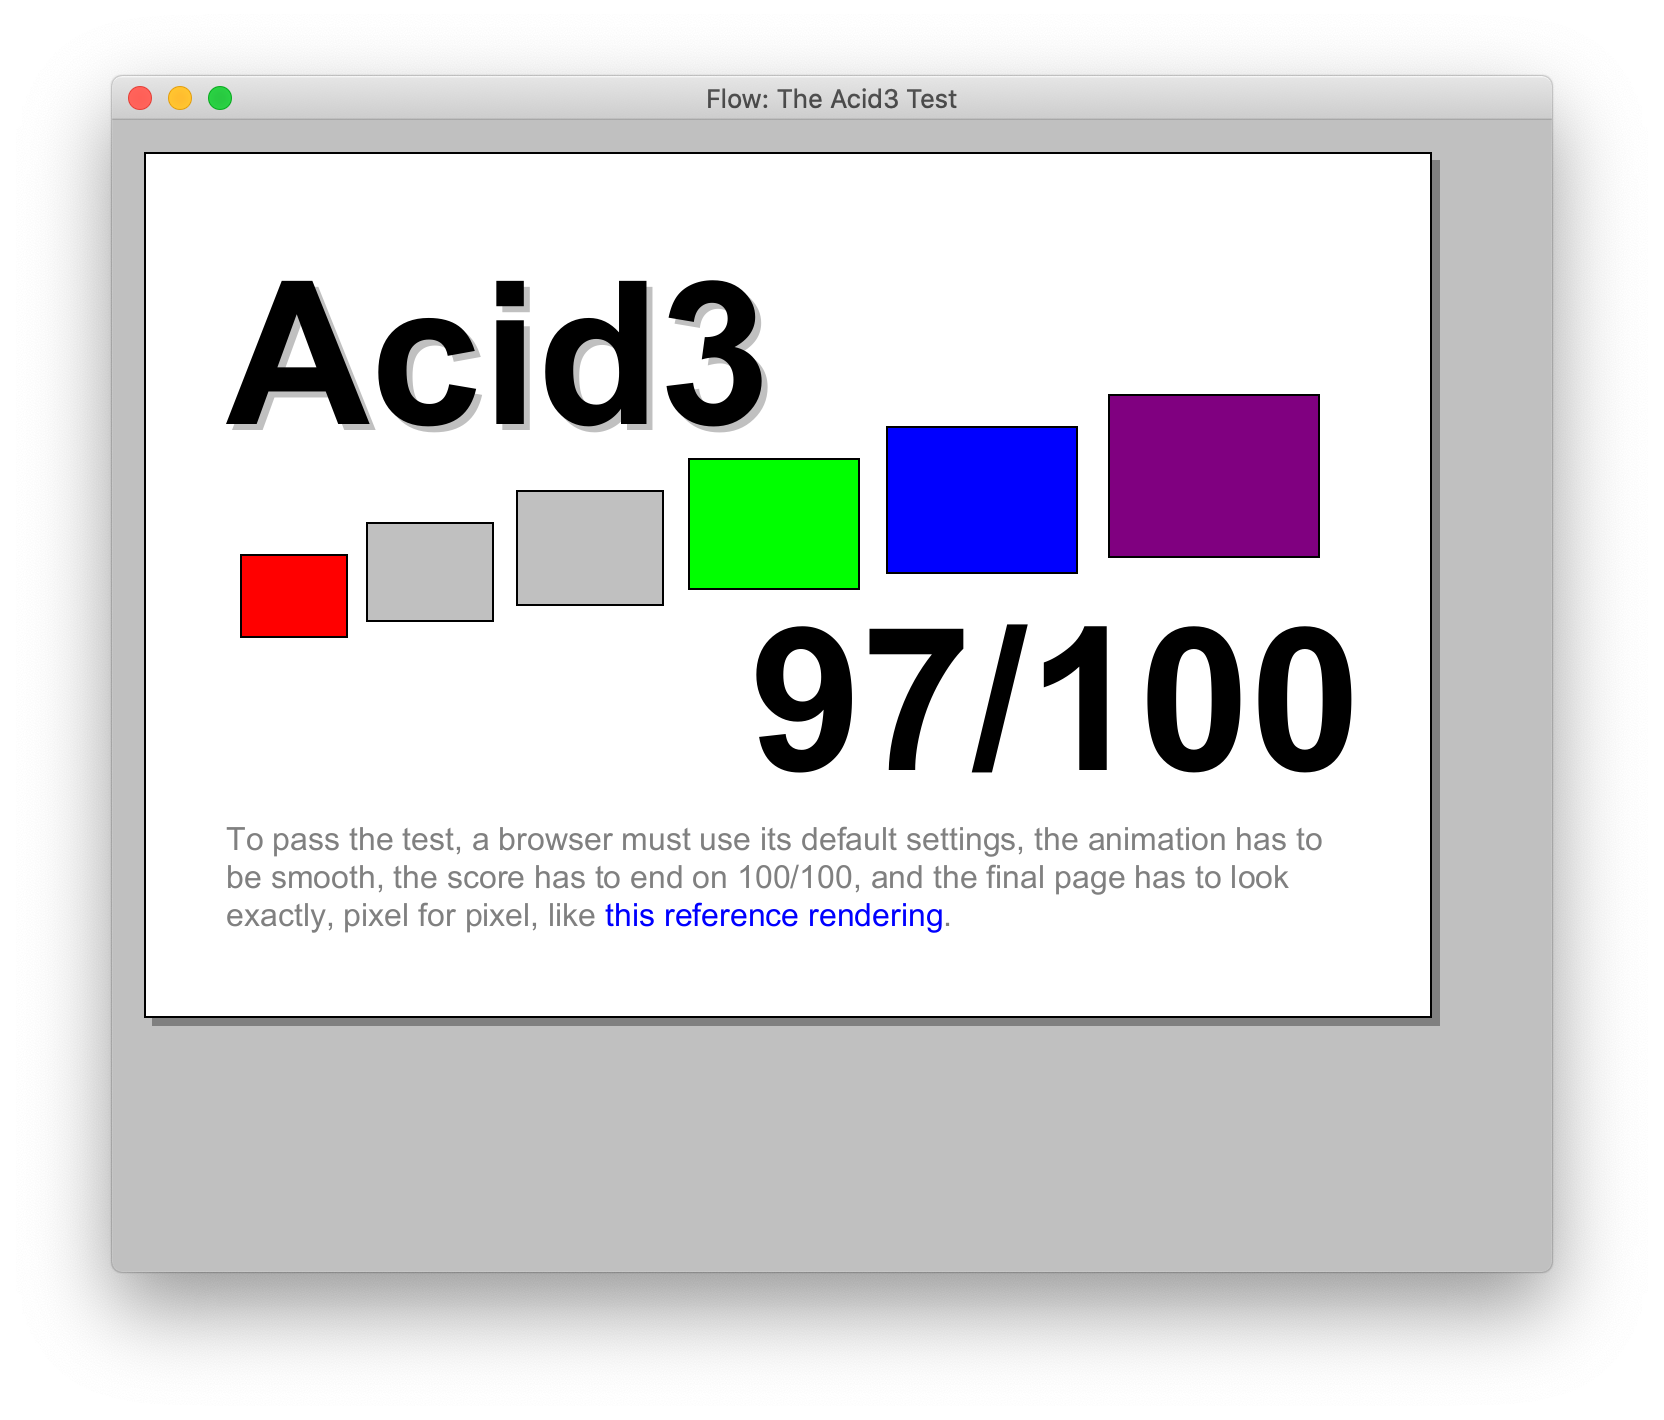Viewport: 1664px width, 1420px height.
Task: Click the '100' after the score's slash
Action: click(x=1200, y=700)
